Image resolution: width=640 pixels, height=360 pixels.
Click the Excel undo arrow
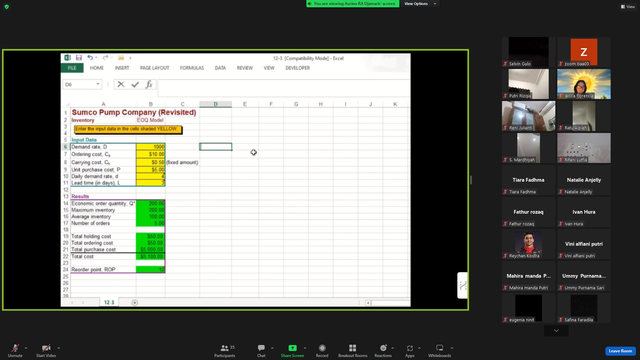point(90,58)
